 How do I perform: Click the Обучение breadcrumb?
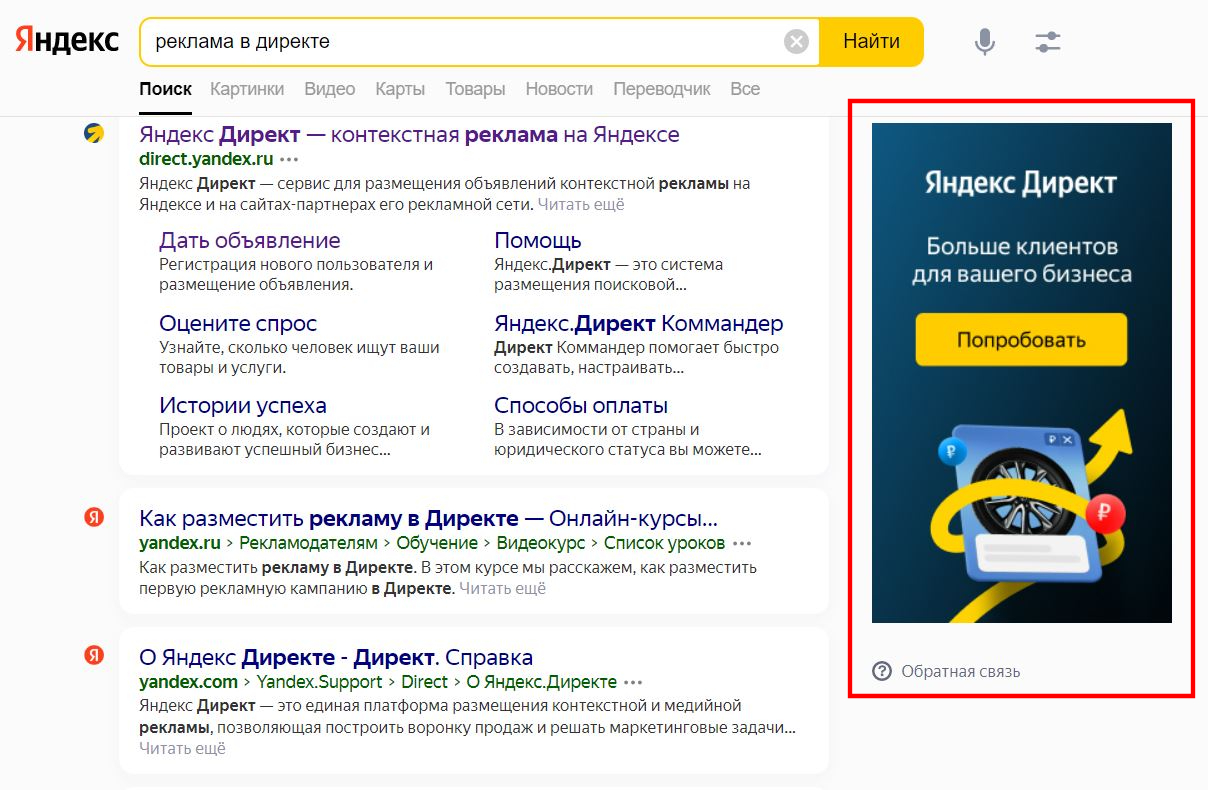point(437,543)
